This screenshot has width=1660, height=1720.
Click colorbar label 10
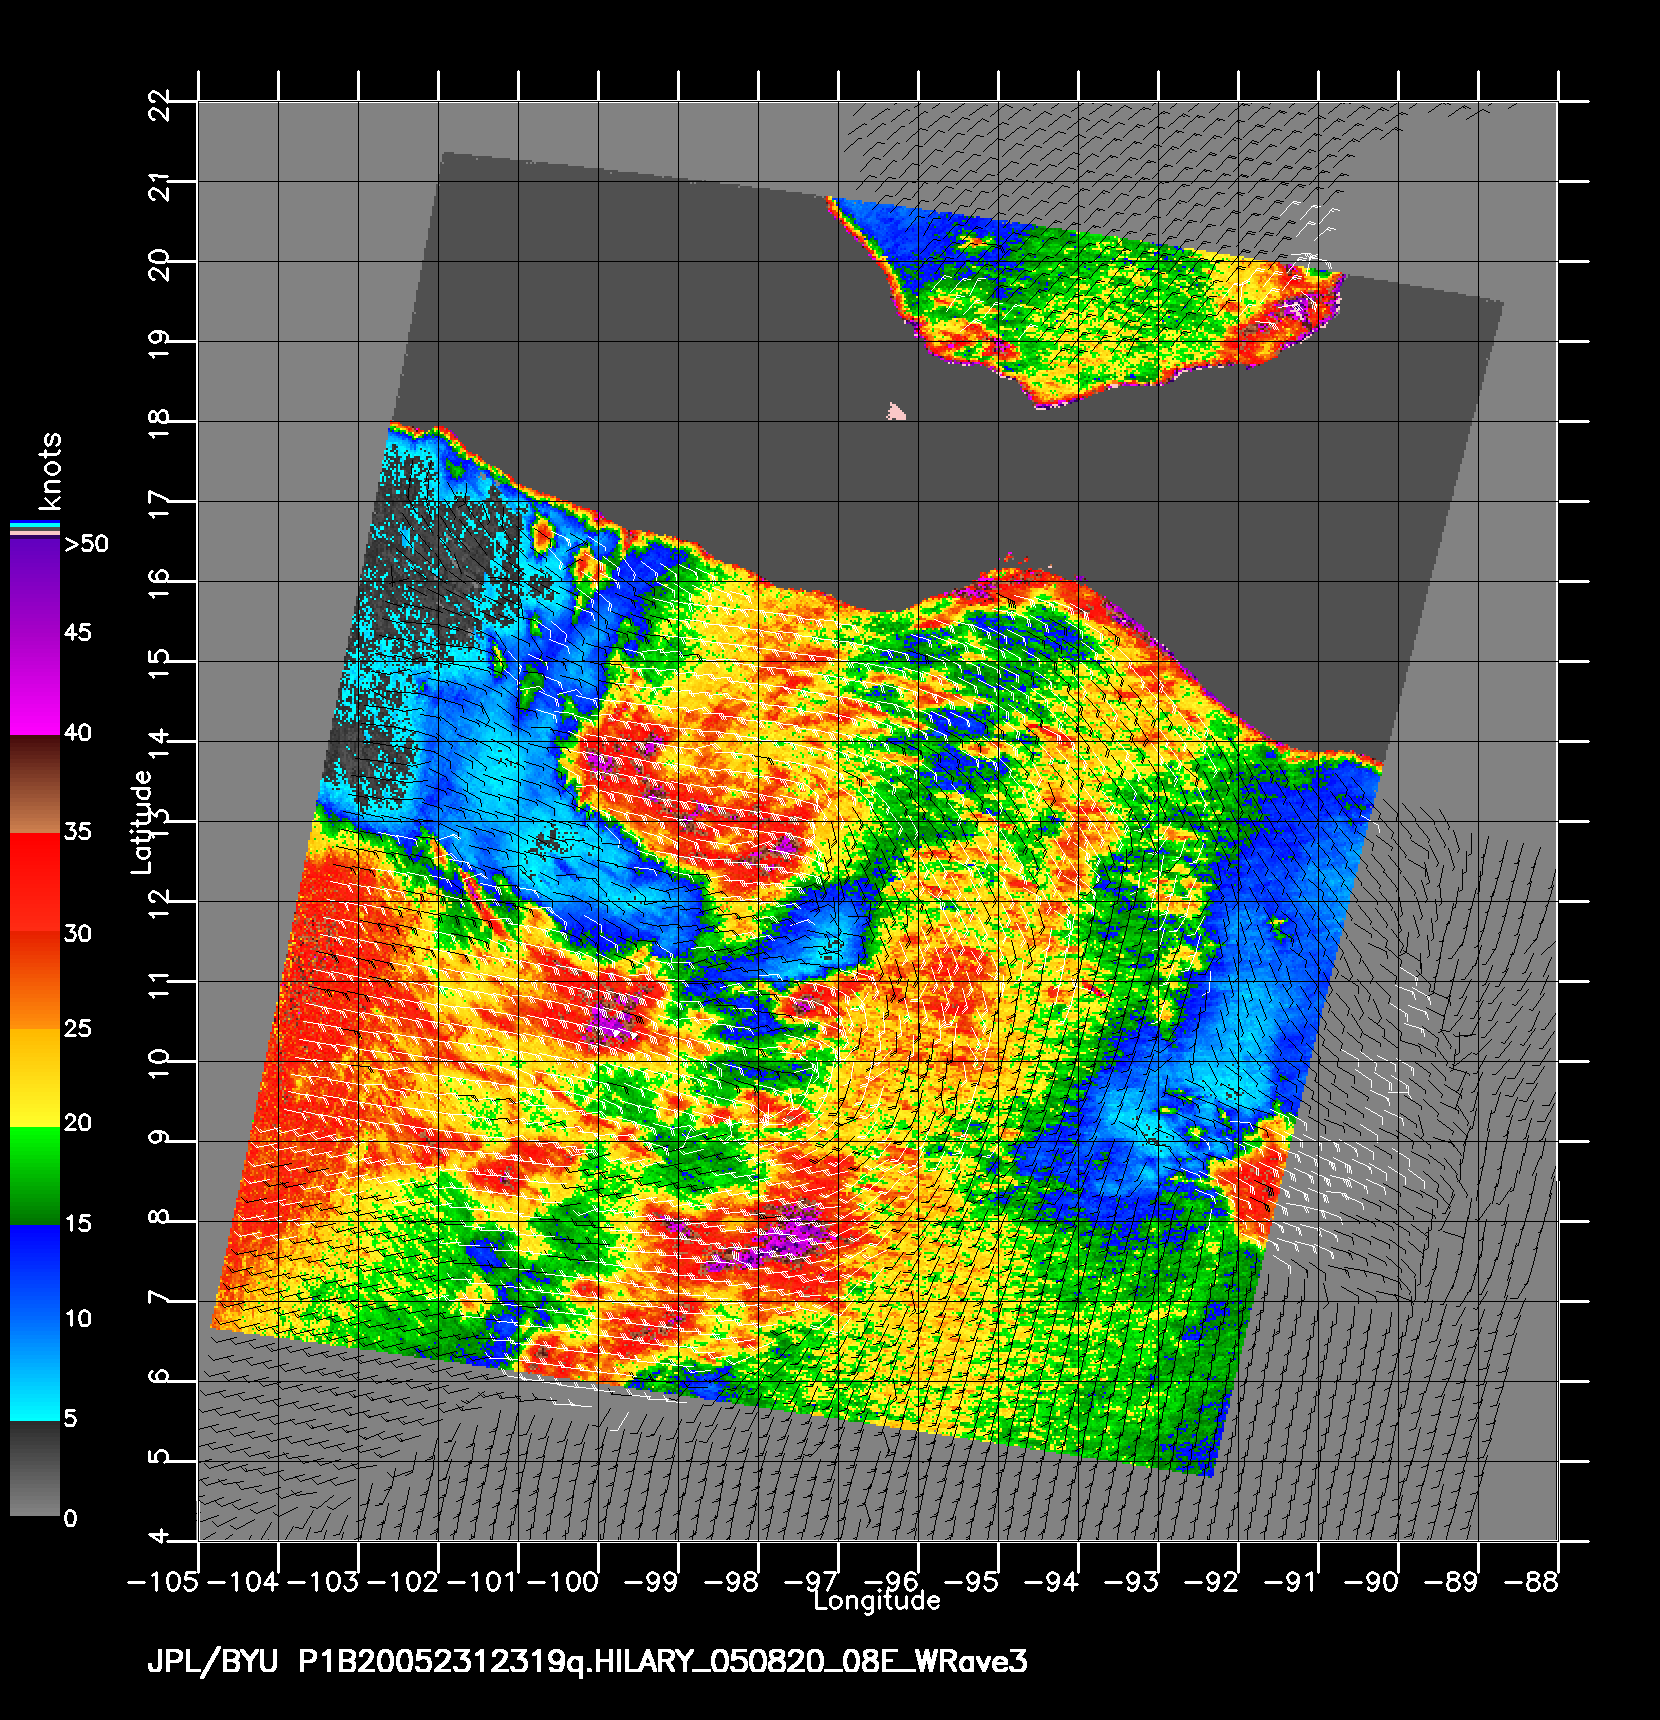click(78, 1319)
